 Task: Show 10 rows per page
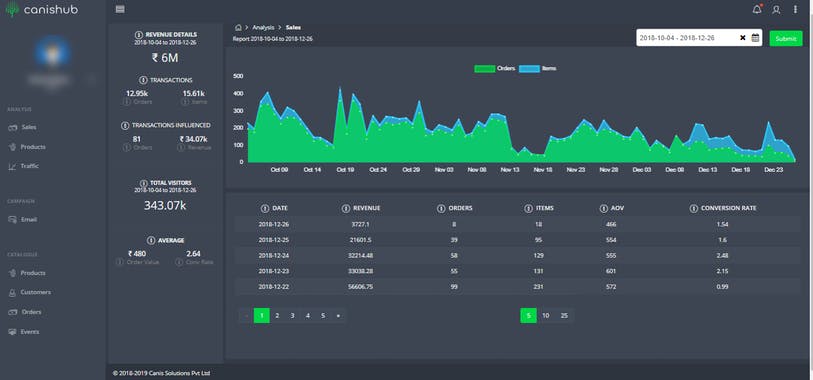click(x=545, y=315)
